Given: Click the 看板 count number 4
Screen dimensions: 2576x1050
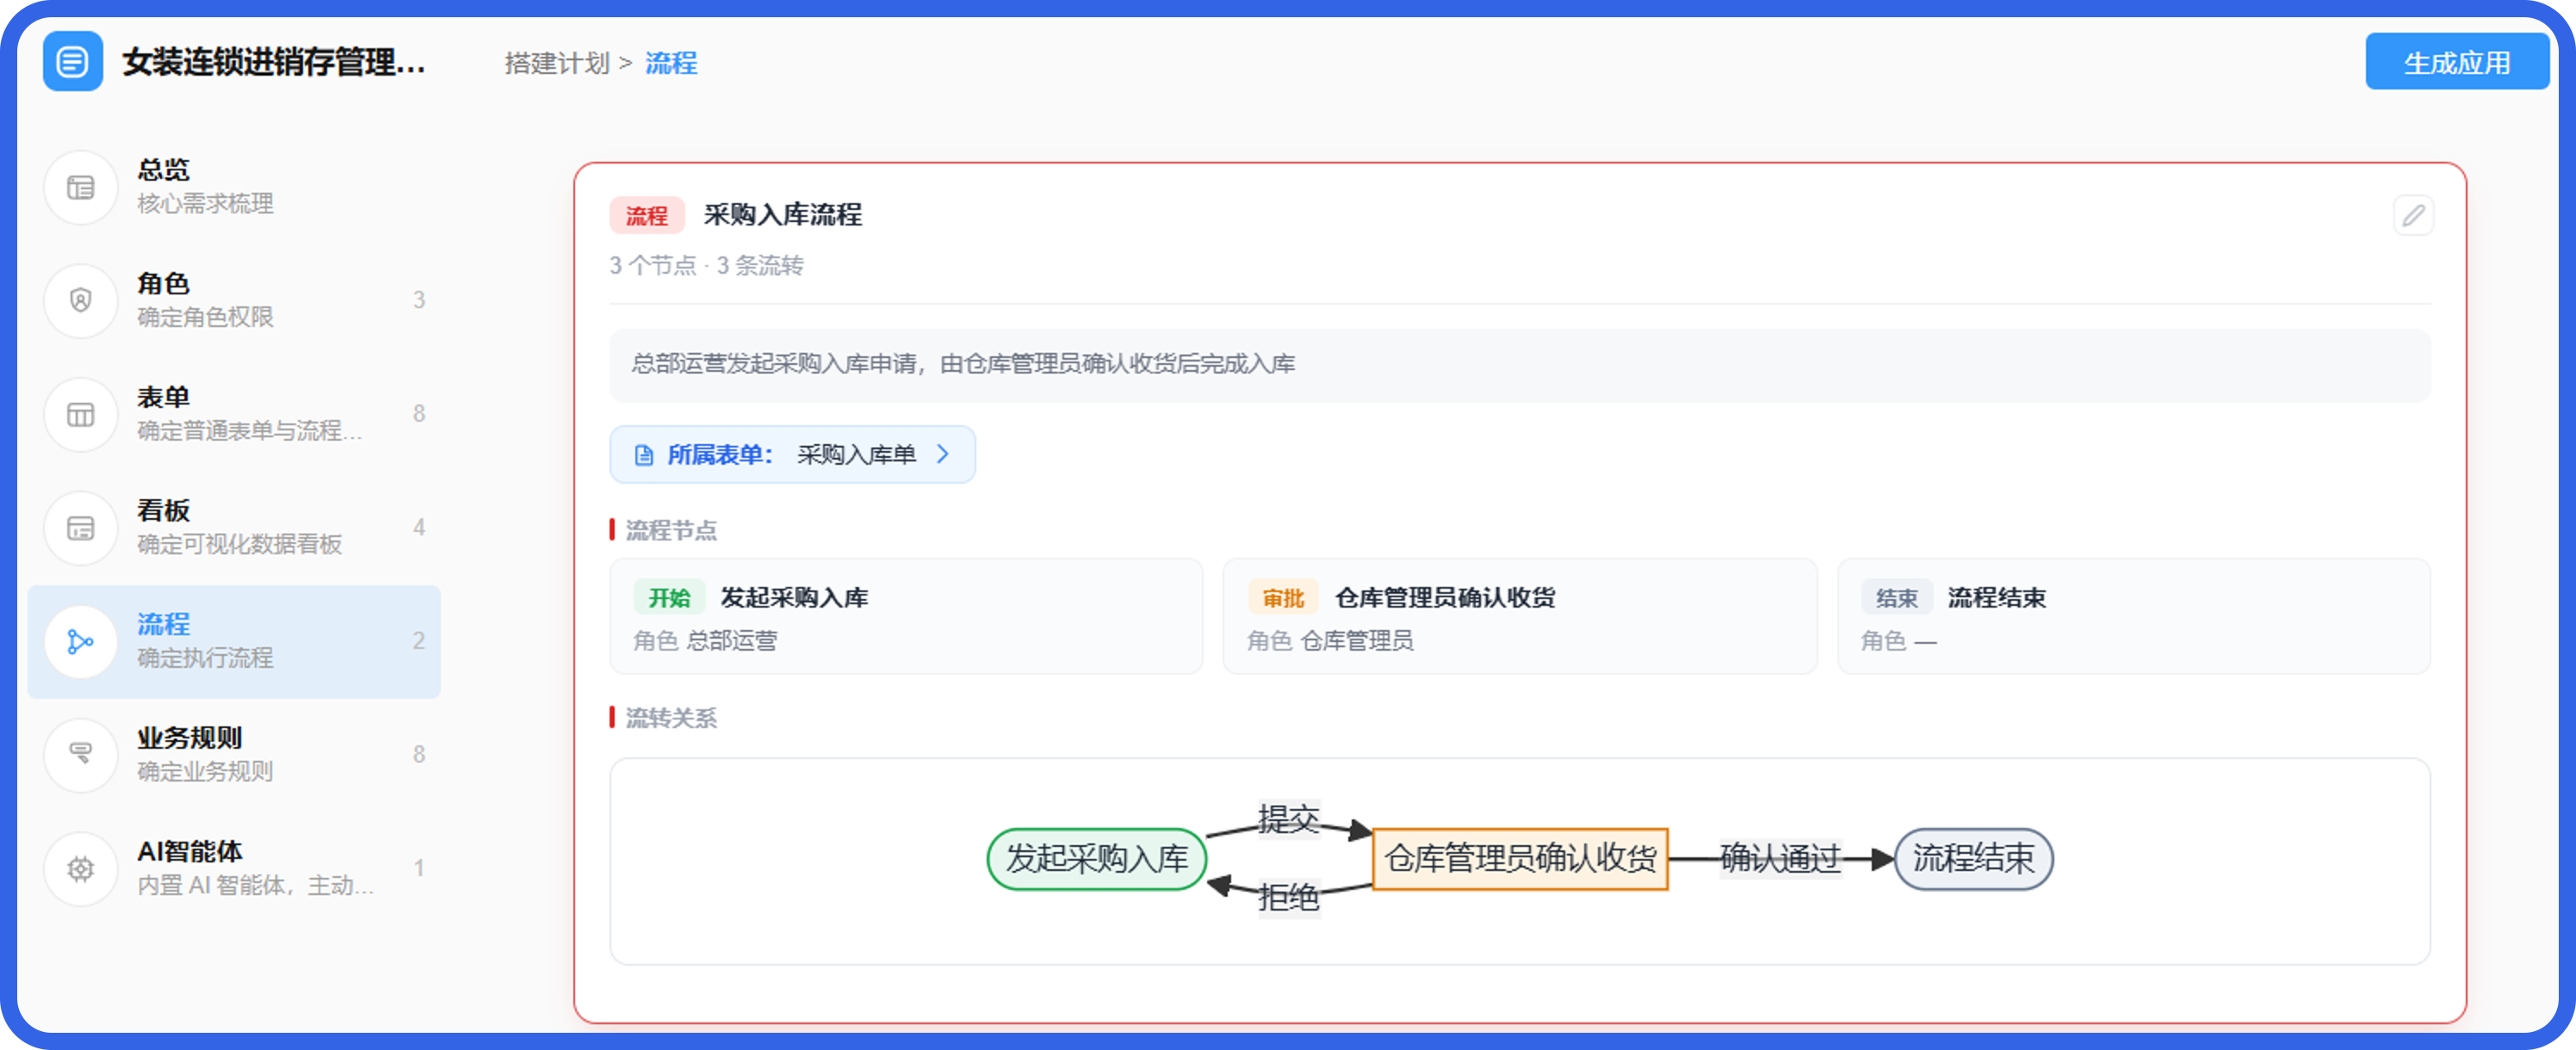Looking at the screenshot, I should 419,527.
